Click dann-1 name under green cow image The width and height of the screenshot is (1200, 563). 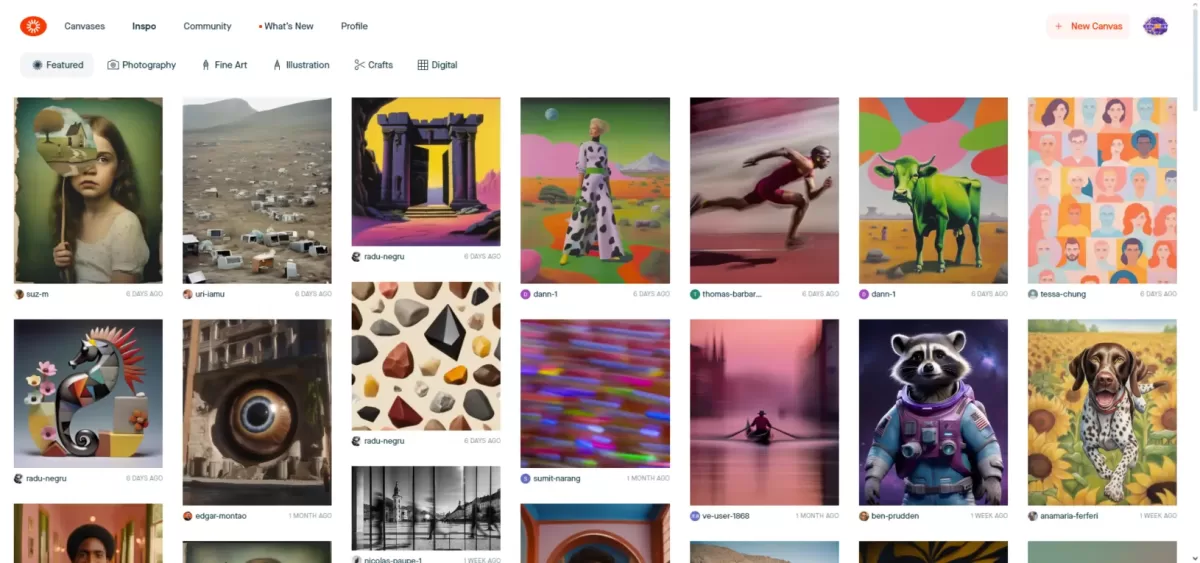click(x=883, y=294)
